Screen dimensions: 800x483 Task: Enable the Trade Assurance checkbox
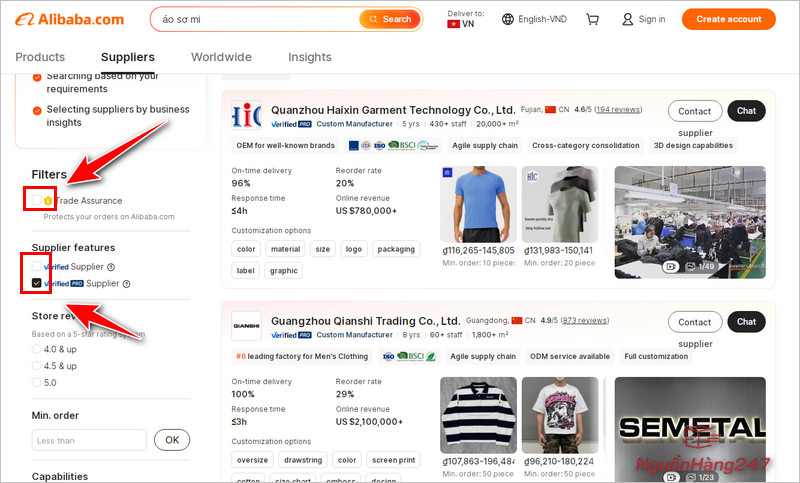[37, 201]
